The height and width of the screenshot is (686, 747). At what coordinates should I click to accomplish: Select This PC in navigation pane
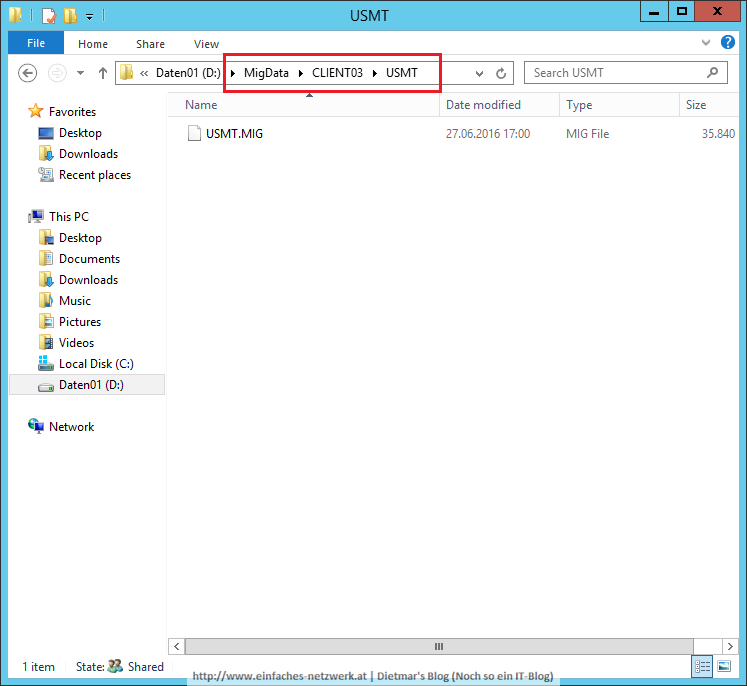(69, 217)
